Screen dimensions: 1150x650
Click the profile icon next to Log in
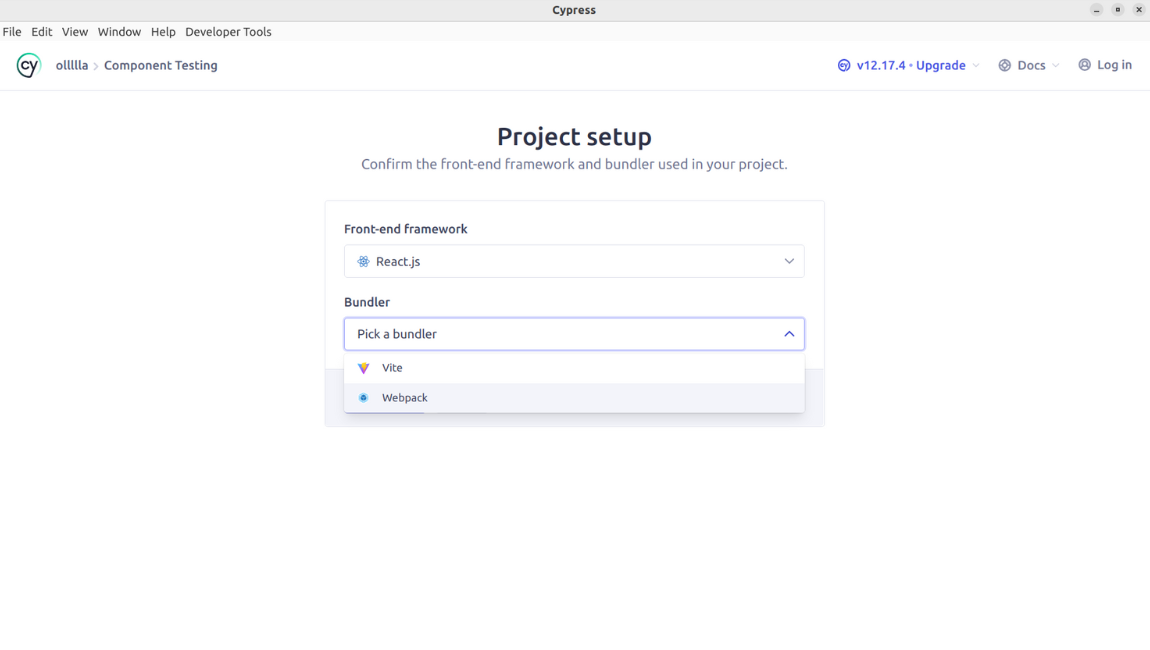click(x=1084, y=64)
